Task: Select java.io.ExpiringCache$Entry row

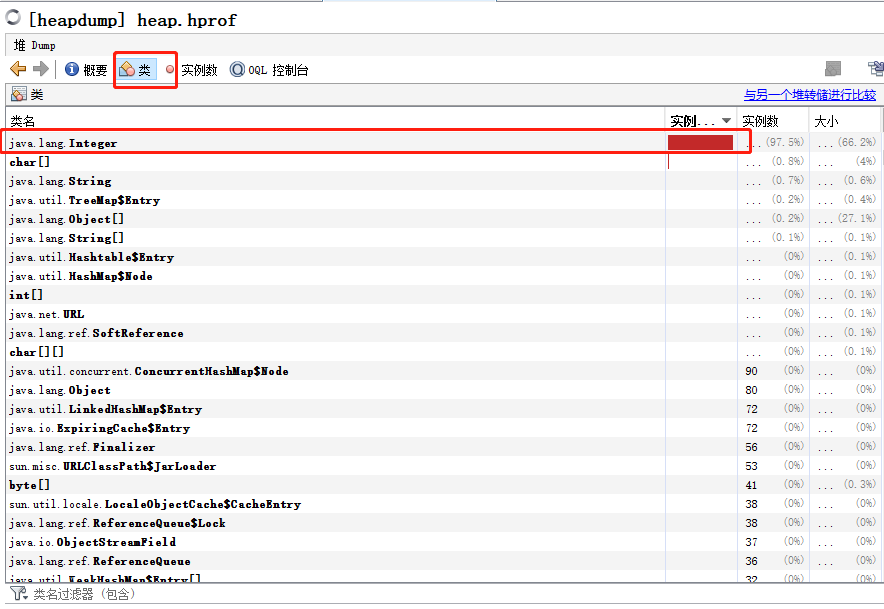Action: 443,428
